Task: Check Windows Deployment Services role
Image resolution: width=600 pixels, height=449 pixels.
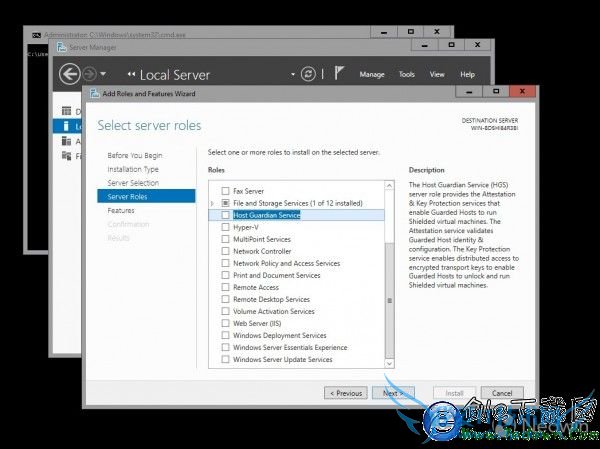Action: pyautogui.click(x=225, y=335)
